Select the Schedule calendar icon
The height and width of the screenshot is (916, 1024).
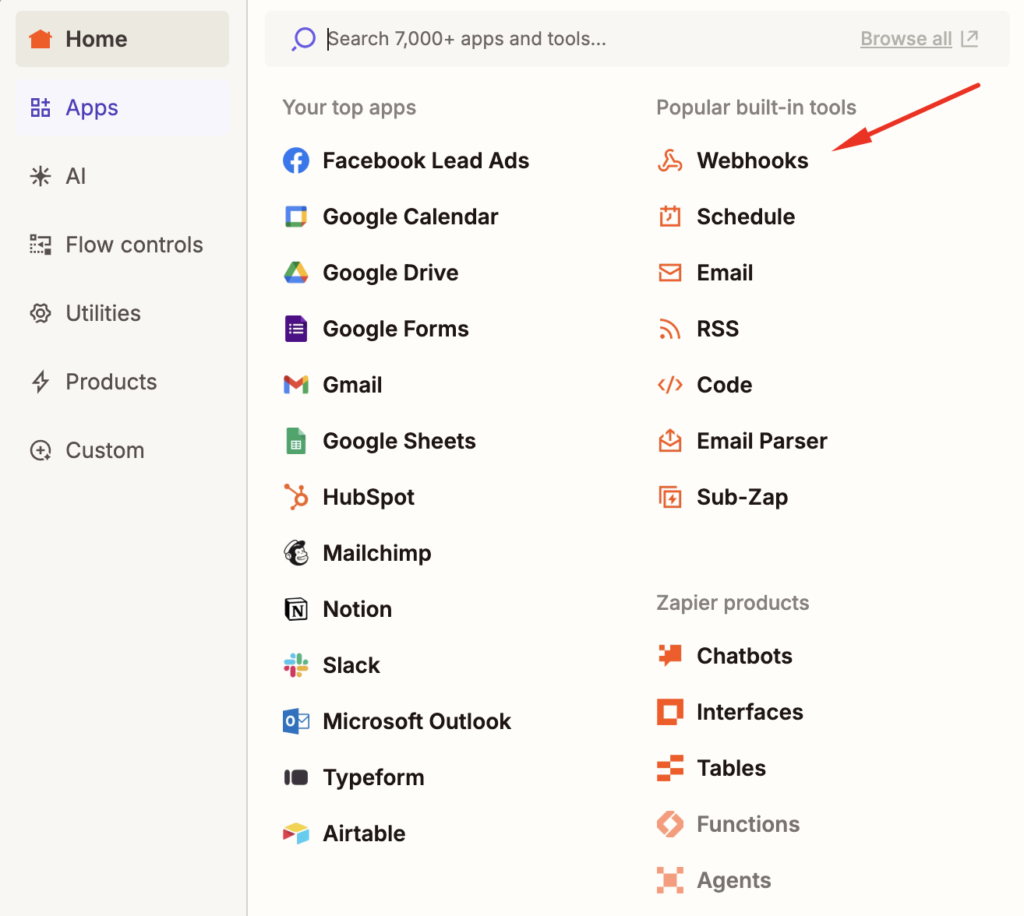[669, 217]
